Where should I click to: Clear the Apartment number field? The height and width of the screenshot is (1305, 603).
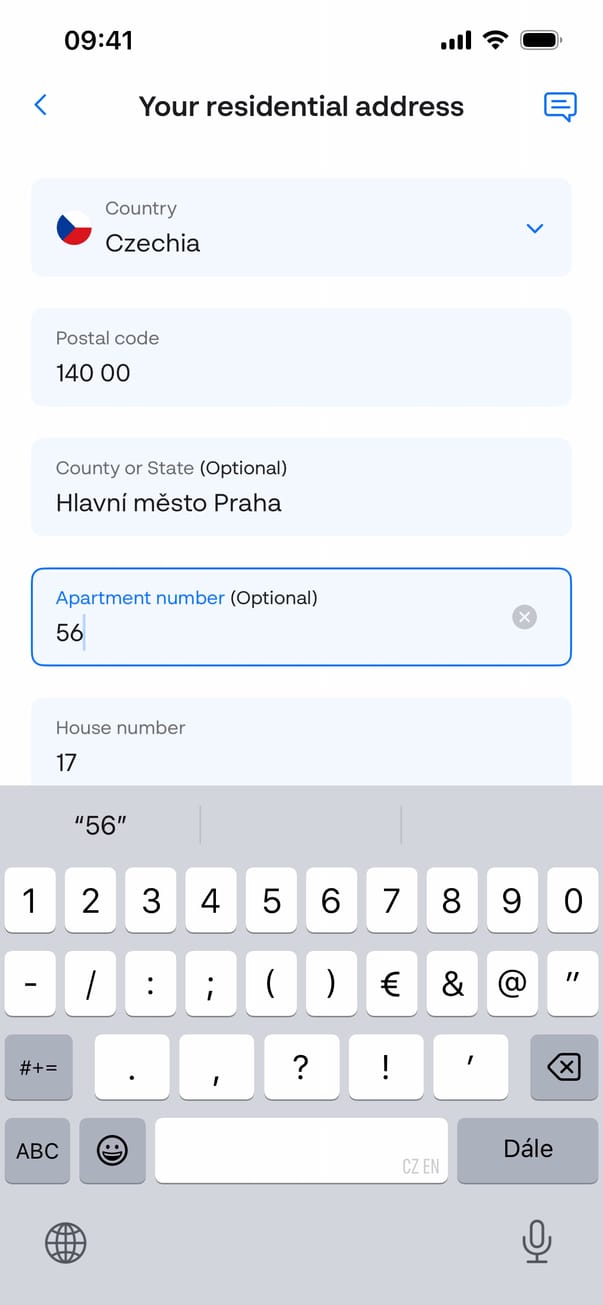[x=524, y=617]
